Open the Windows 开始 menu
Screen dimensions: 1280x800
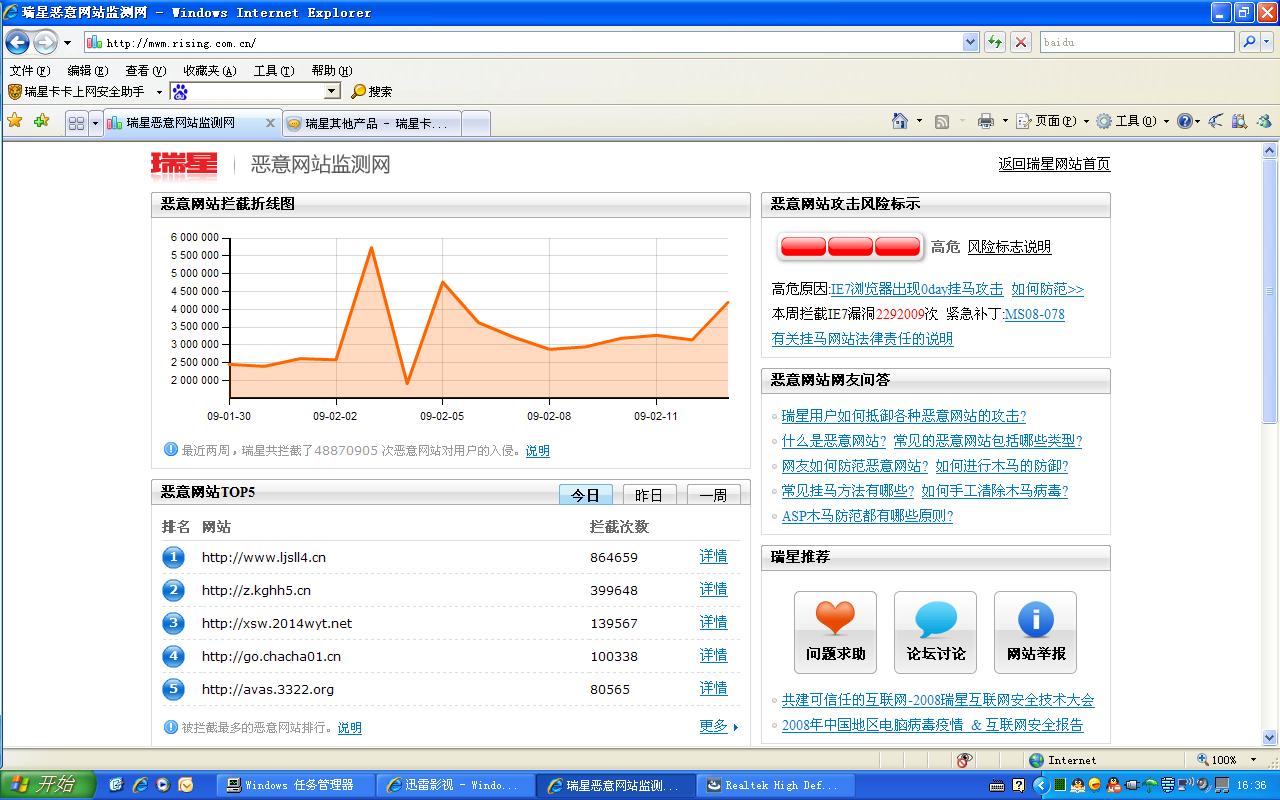point(47,785)
